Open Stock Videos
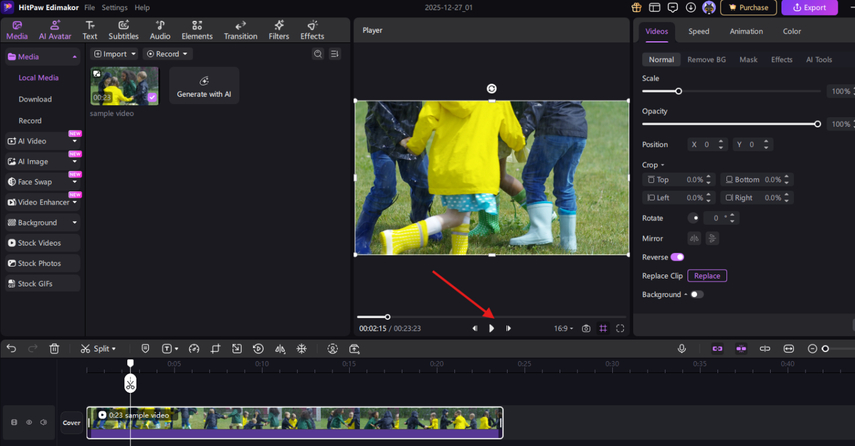 (x=43, y=243)
